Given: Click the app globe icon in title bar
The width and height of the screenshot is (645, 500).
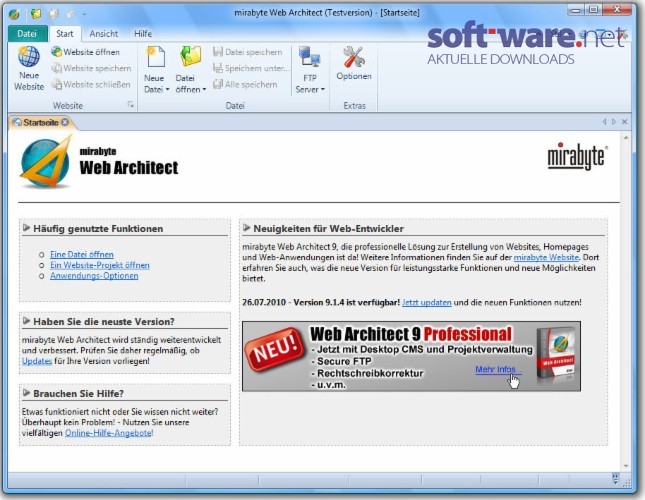Looking at the screenshot, I should click(14, 15).
